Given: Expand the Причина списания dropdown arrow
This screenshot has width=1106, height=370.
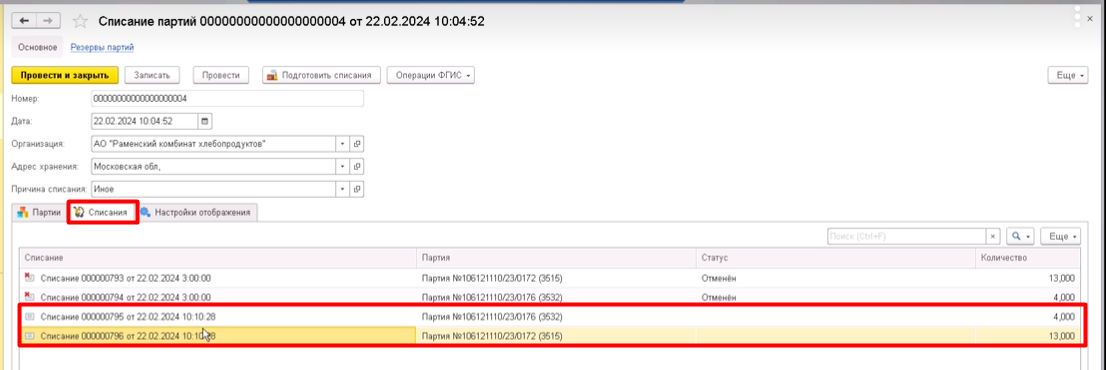Looking at the screenshot, I should (342, 189).
